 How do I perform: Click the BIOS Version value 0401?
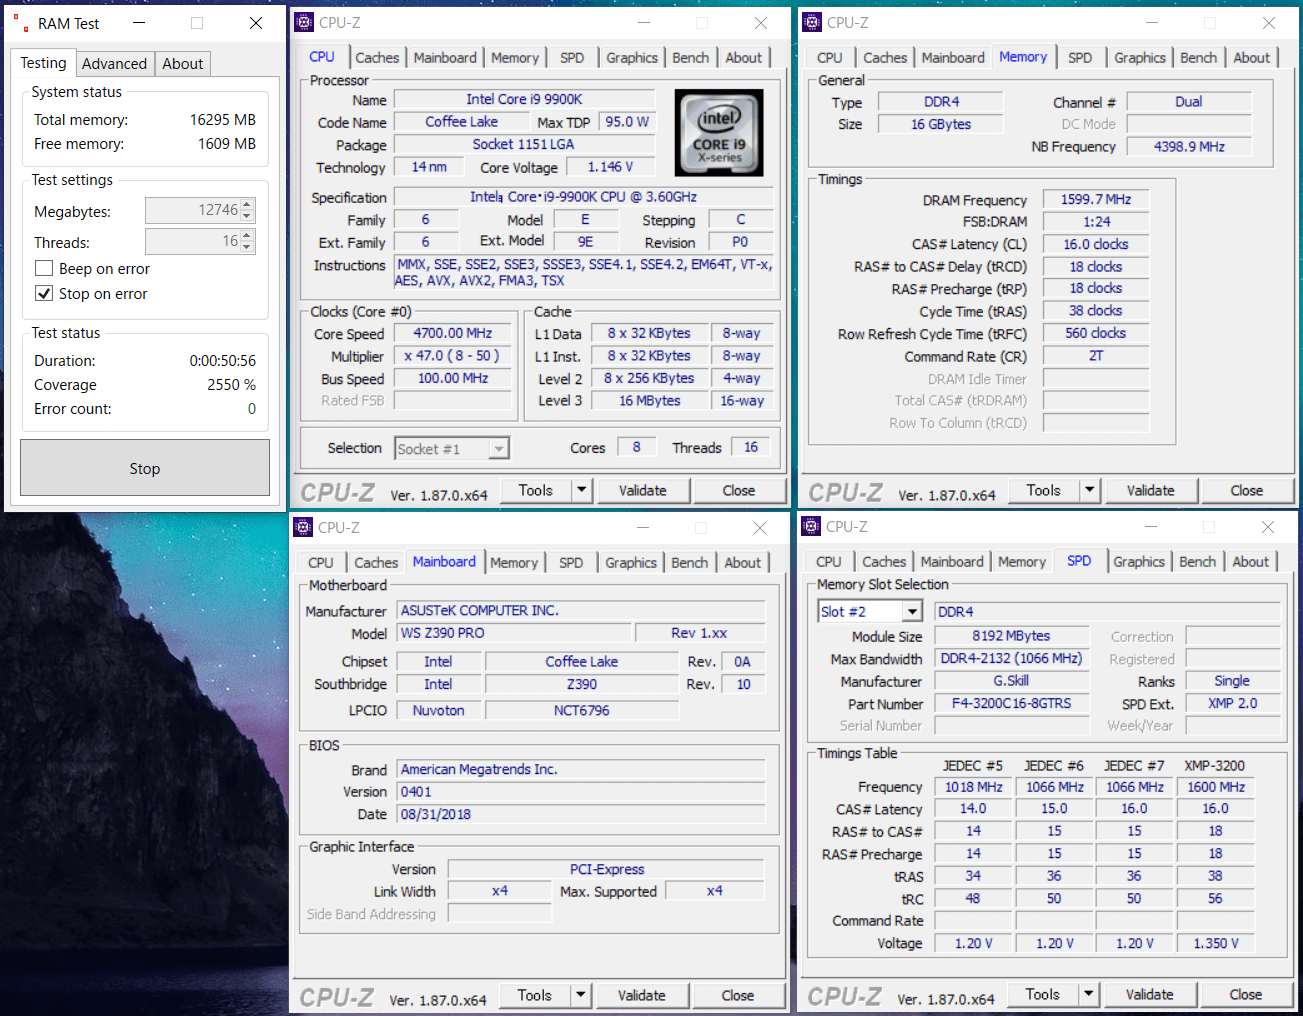click(x=581, y=791)
